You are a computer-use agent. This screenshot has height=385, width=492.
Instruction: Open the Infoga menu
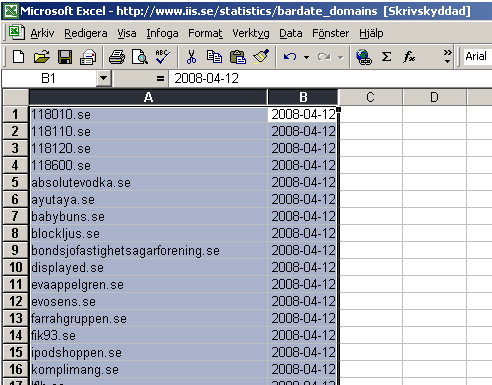pyautogui.click(x=162, y=33)
